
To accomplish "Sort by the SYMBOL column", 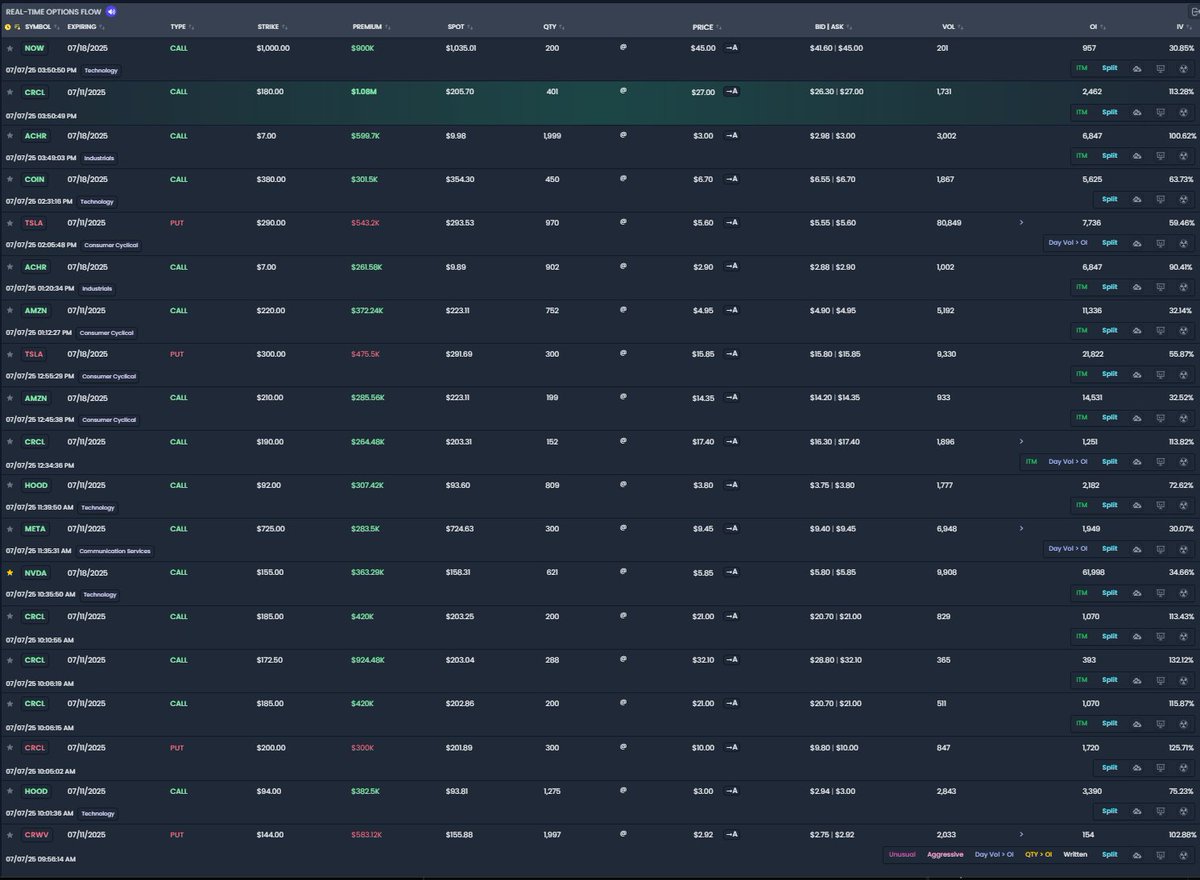I will [40, 27].
